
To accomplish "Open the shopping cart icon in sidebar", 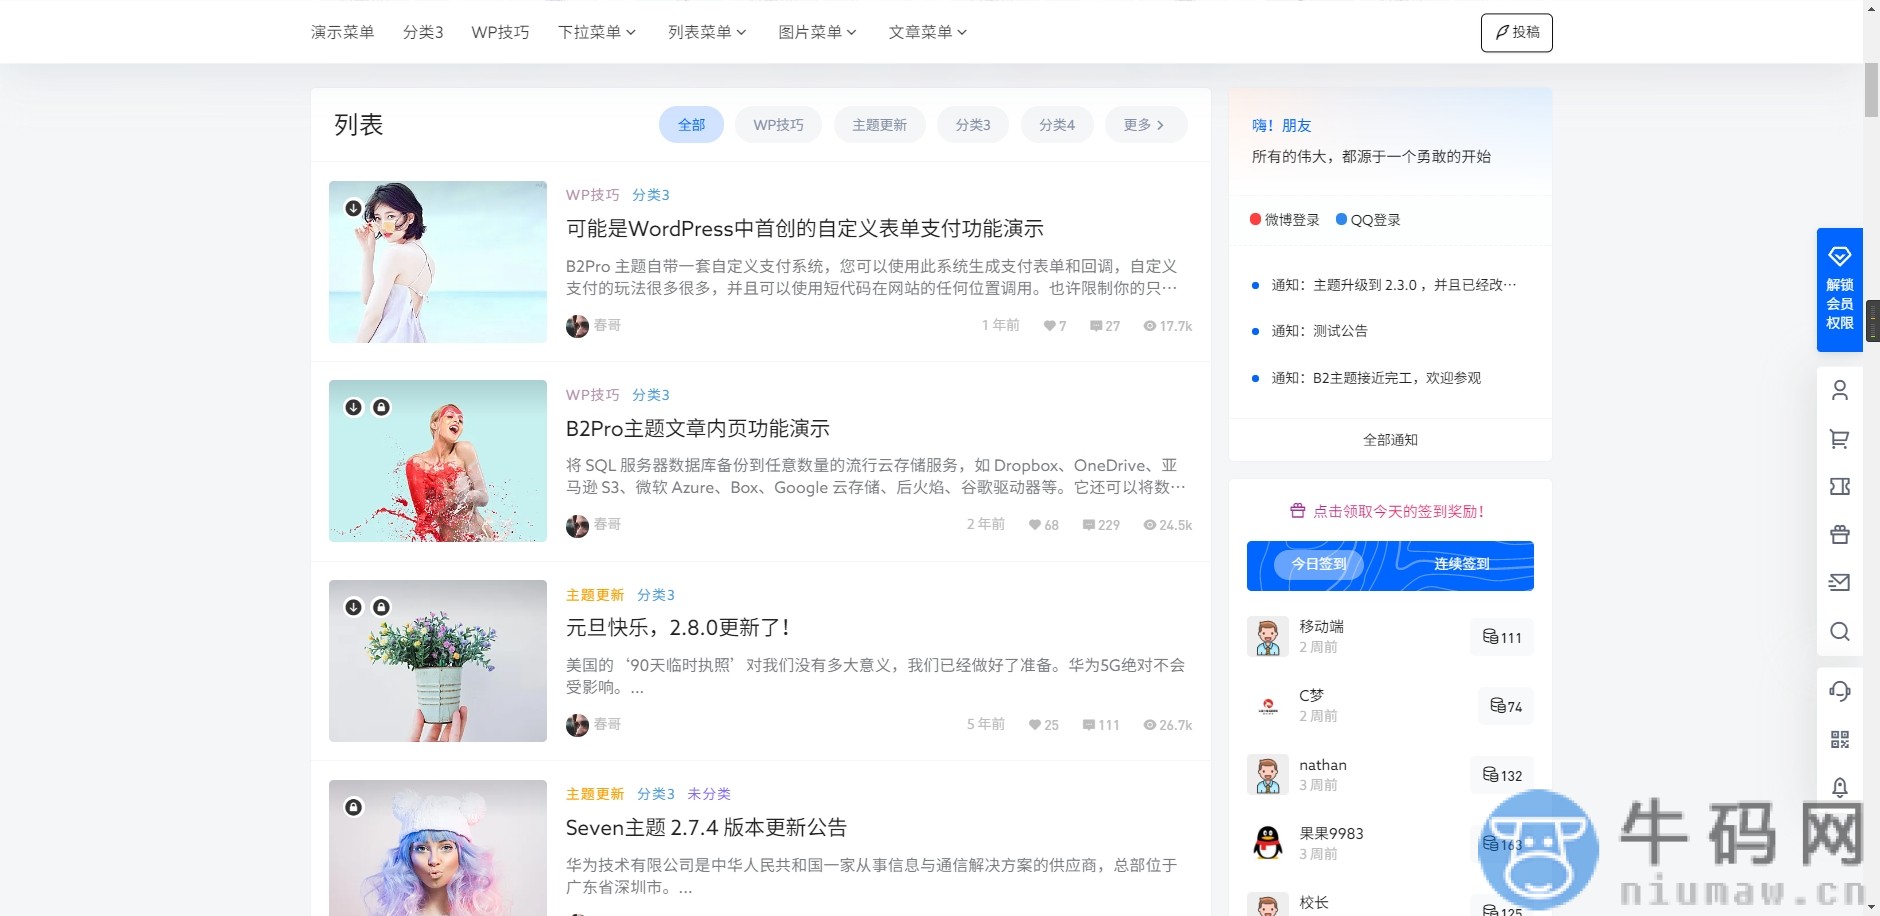I will [x=1839, y=438].
